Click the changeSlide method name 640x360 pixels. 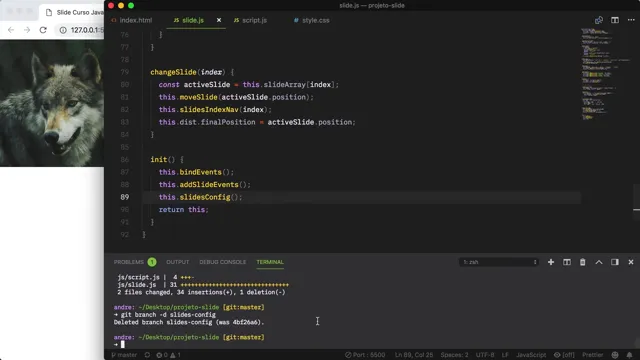pos(173,72)
